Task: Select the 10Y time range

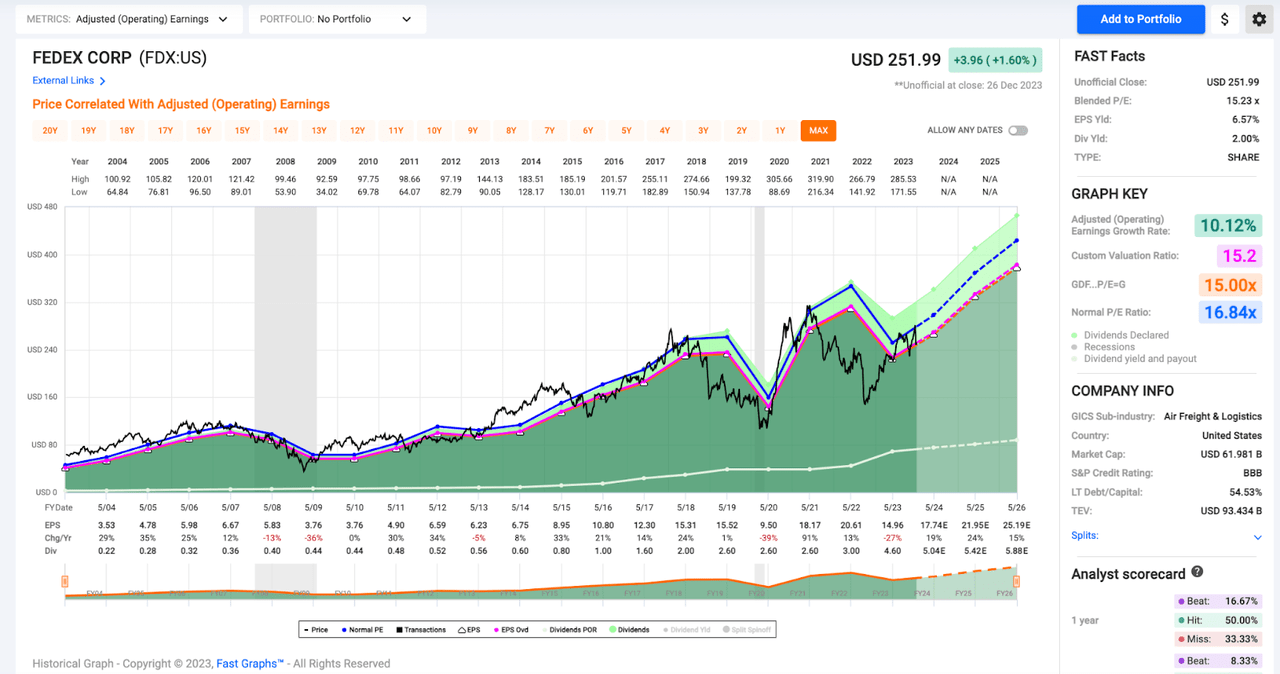Action: 434,130
